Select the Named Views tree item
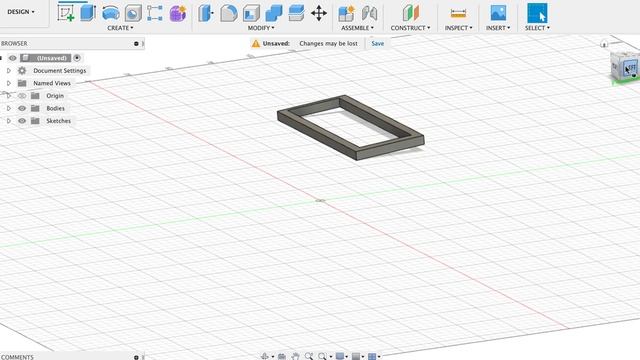This screenshot has width=640, height=360. point(52,83)
